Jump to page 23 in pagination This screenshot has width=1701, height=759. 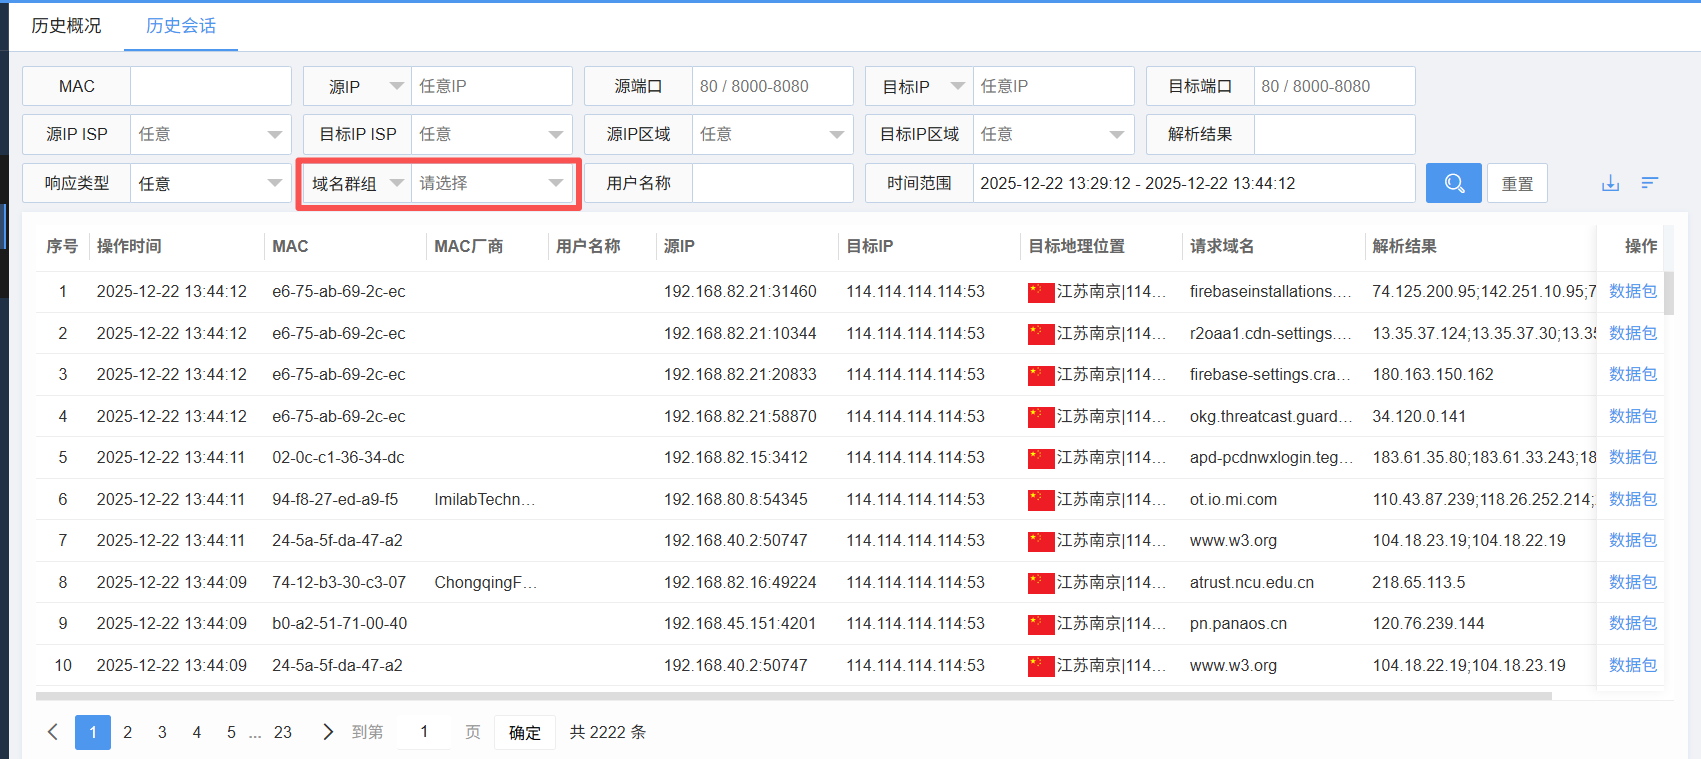pyautogui.click(x=283, y=732)
